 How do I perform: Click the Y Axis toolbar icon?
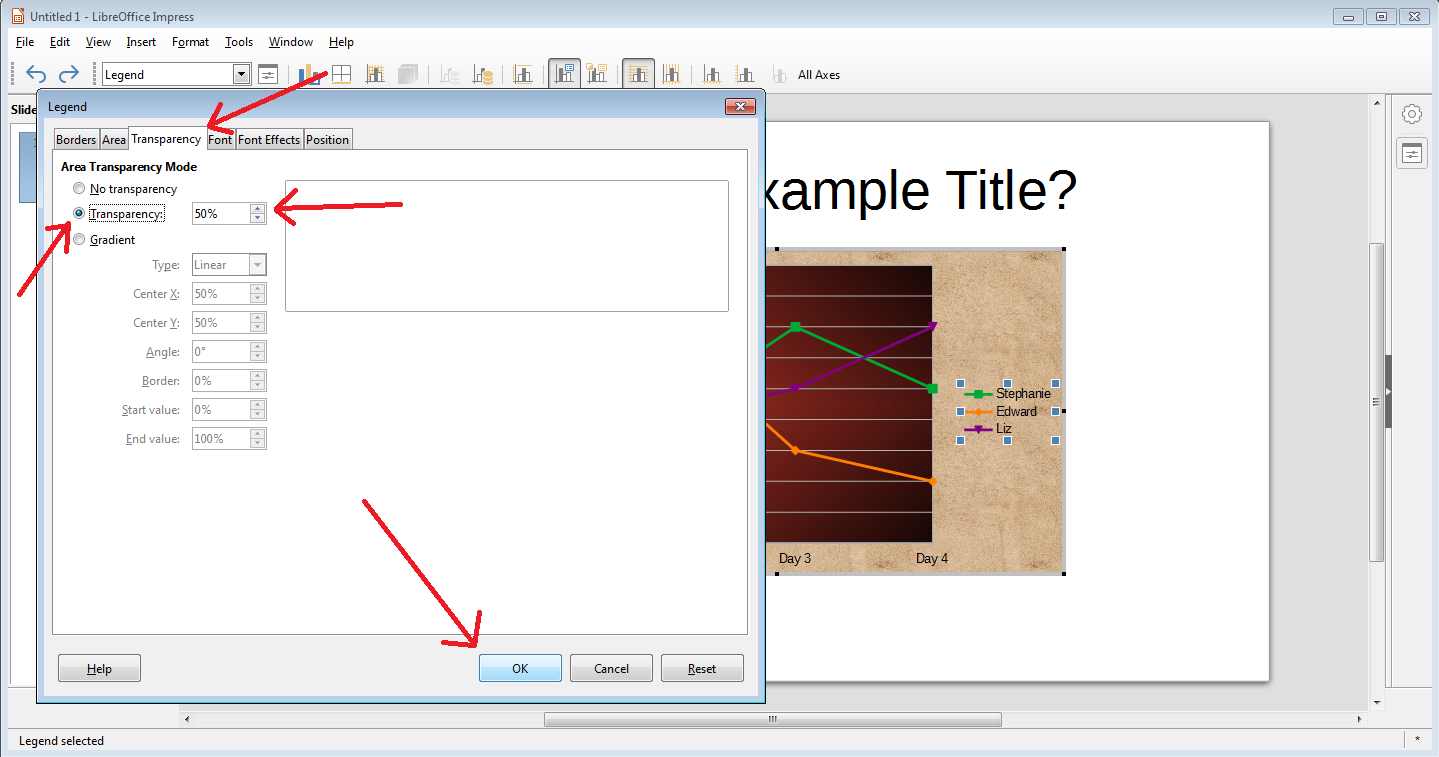(x=745, y=74)
